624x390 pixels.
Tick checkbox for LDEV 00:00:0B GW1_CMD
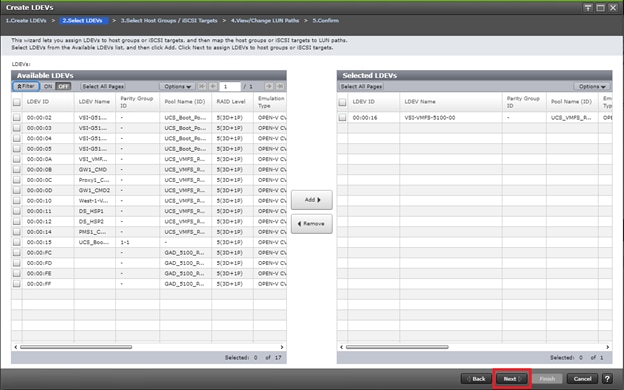pyautogui.click(x=17, y=170)
